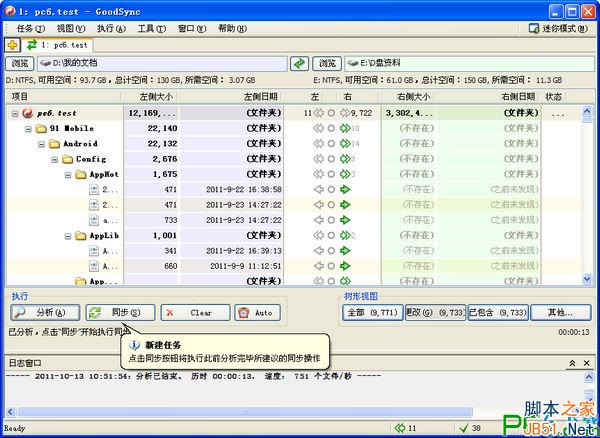Click left 浏览 button for D:\我的文档

point(20,64)
